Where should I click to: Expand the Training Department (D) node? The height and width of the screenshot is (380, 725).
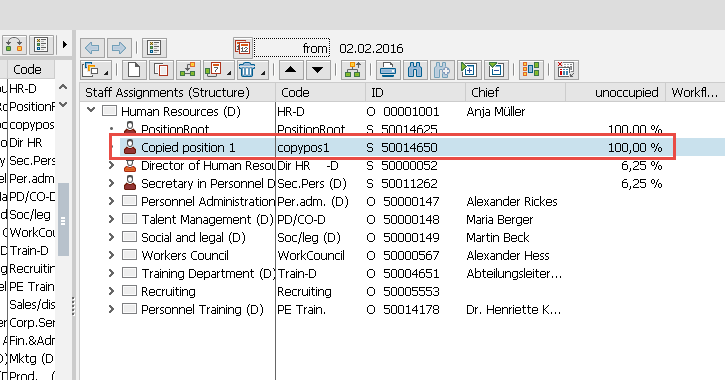click(x=111, y=273)
